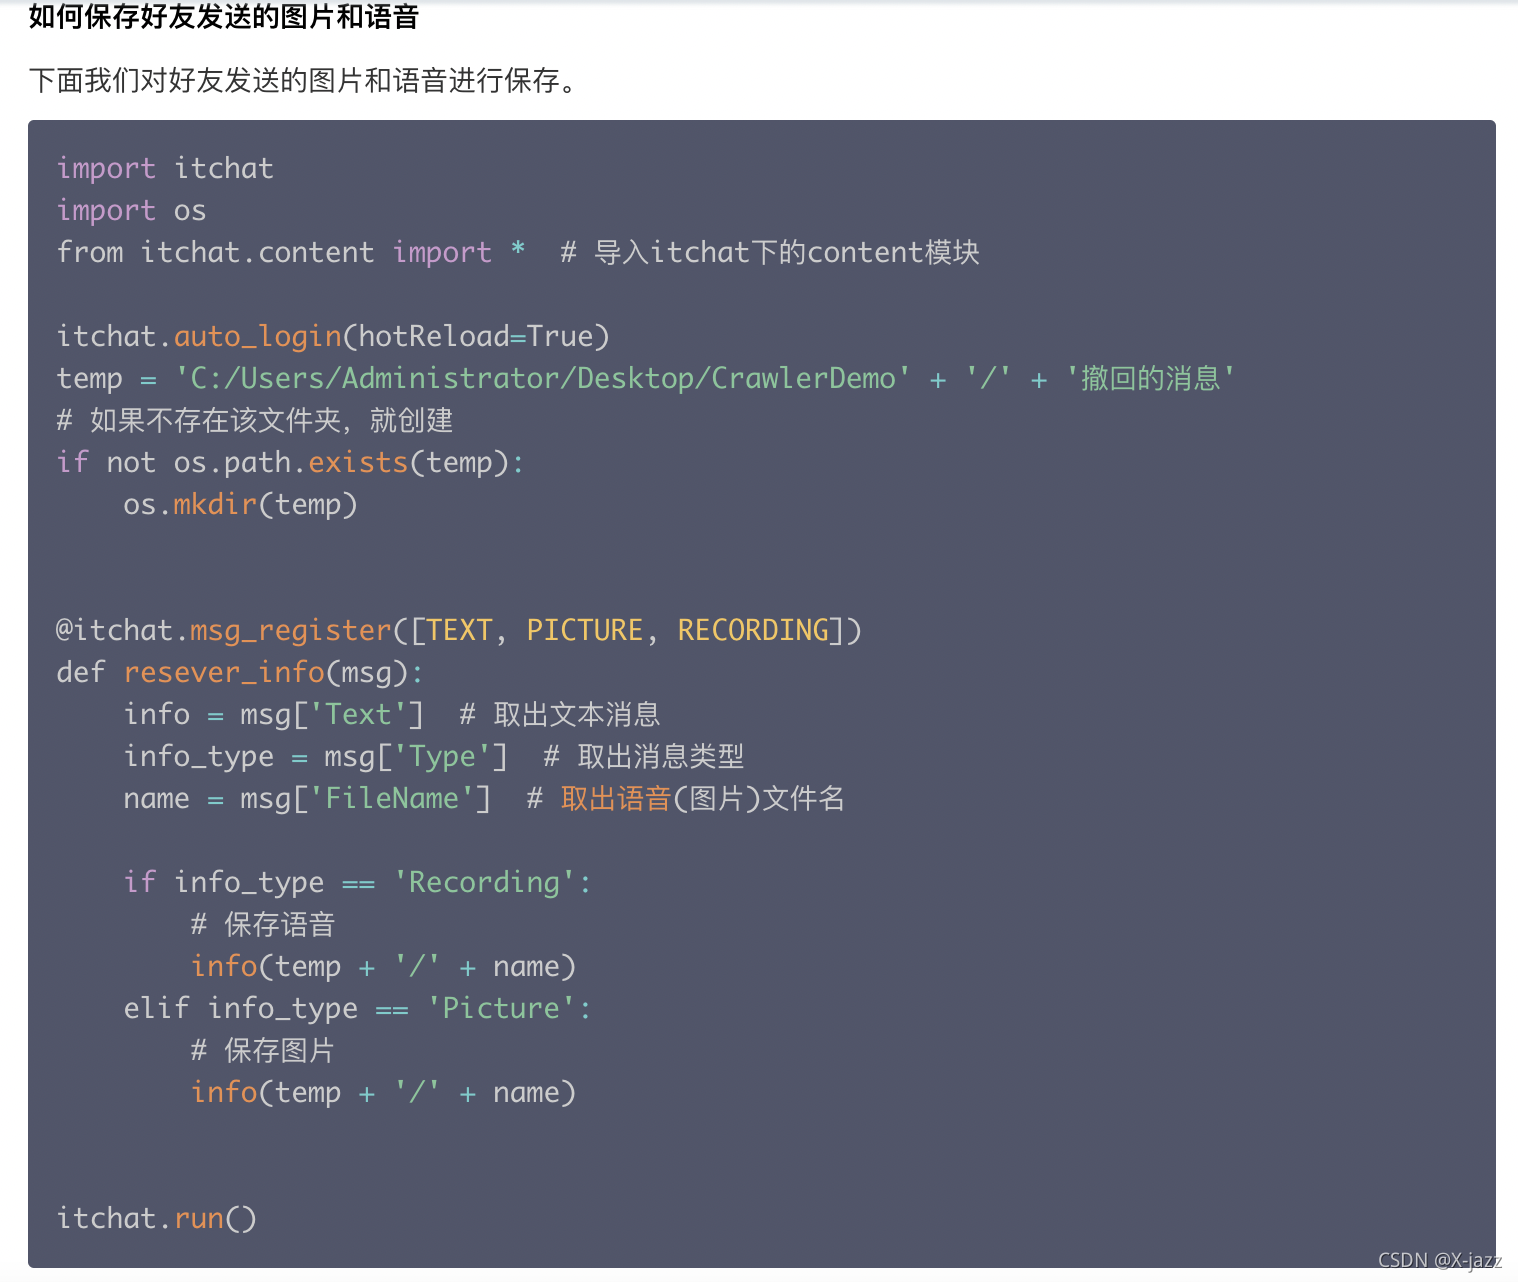Click the '撤回的消息' string literal
Screen dimensions: 1518x1282
[x=1151, y=378]
